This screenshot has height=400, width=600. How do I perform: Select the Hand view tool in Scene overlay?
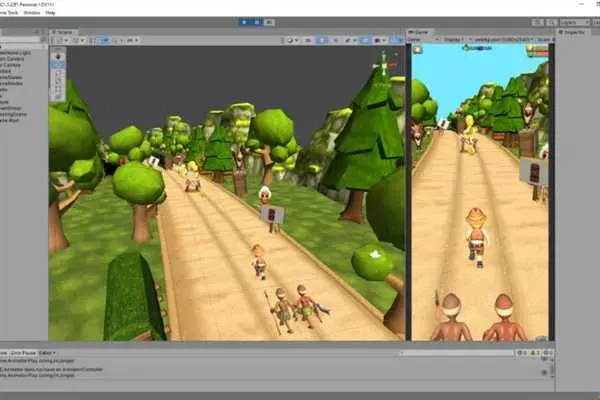pos(58,57)
